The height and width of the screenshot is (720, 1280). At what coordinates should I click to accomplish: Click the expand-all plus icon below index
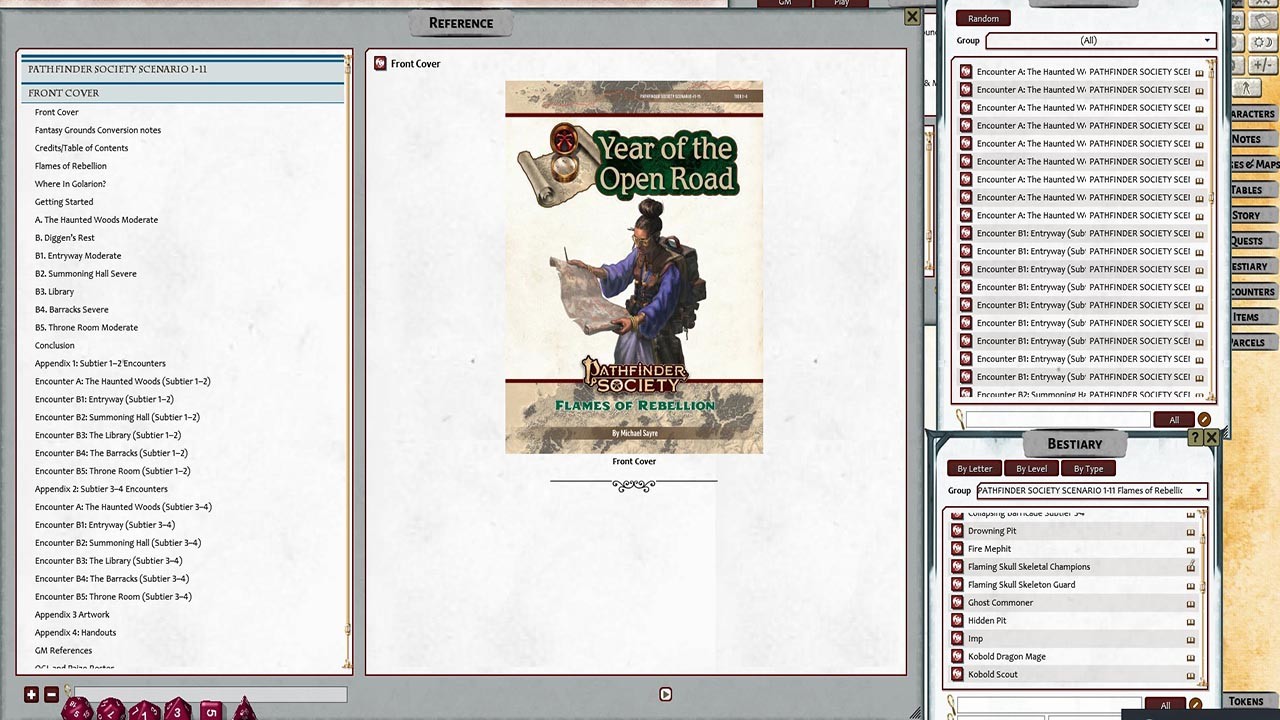(x=31, y=694)
